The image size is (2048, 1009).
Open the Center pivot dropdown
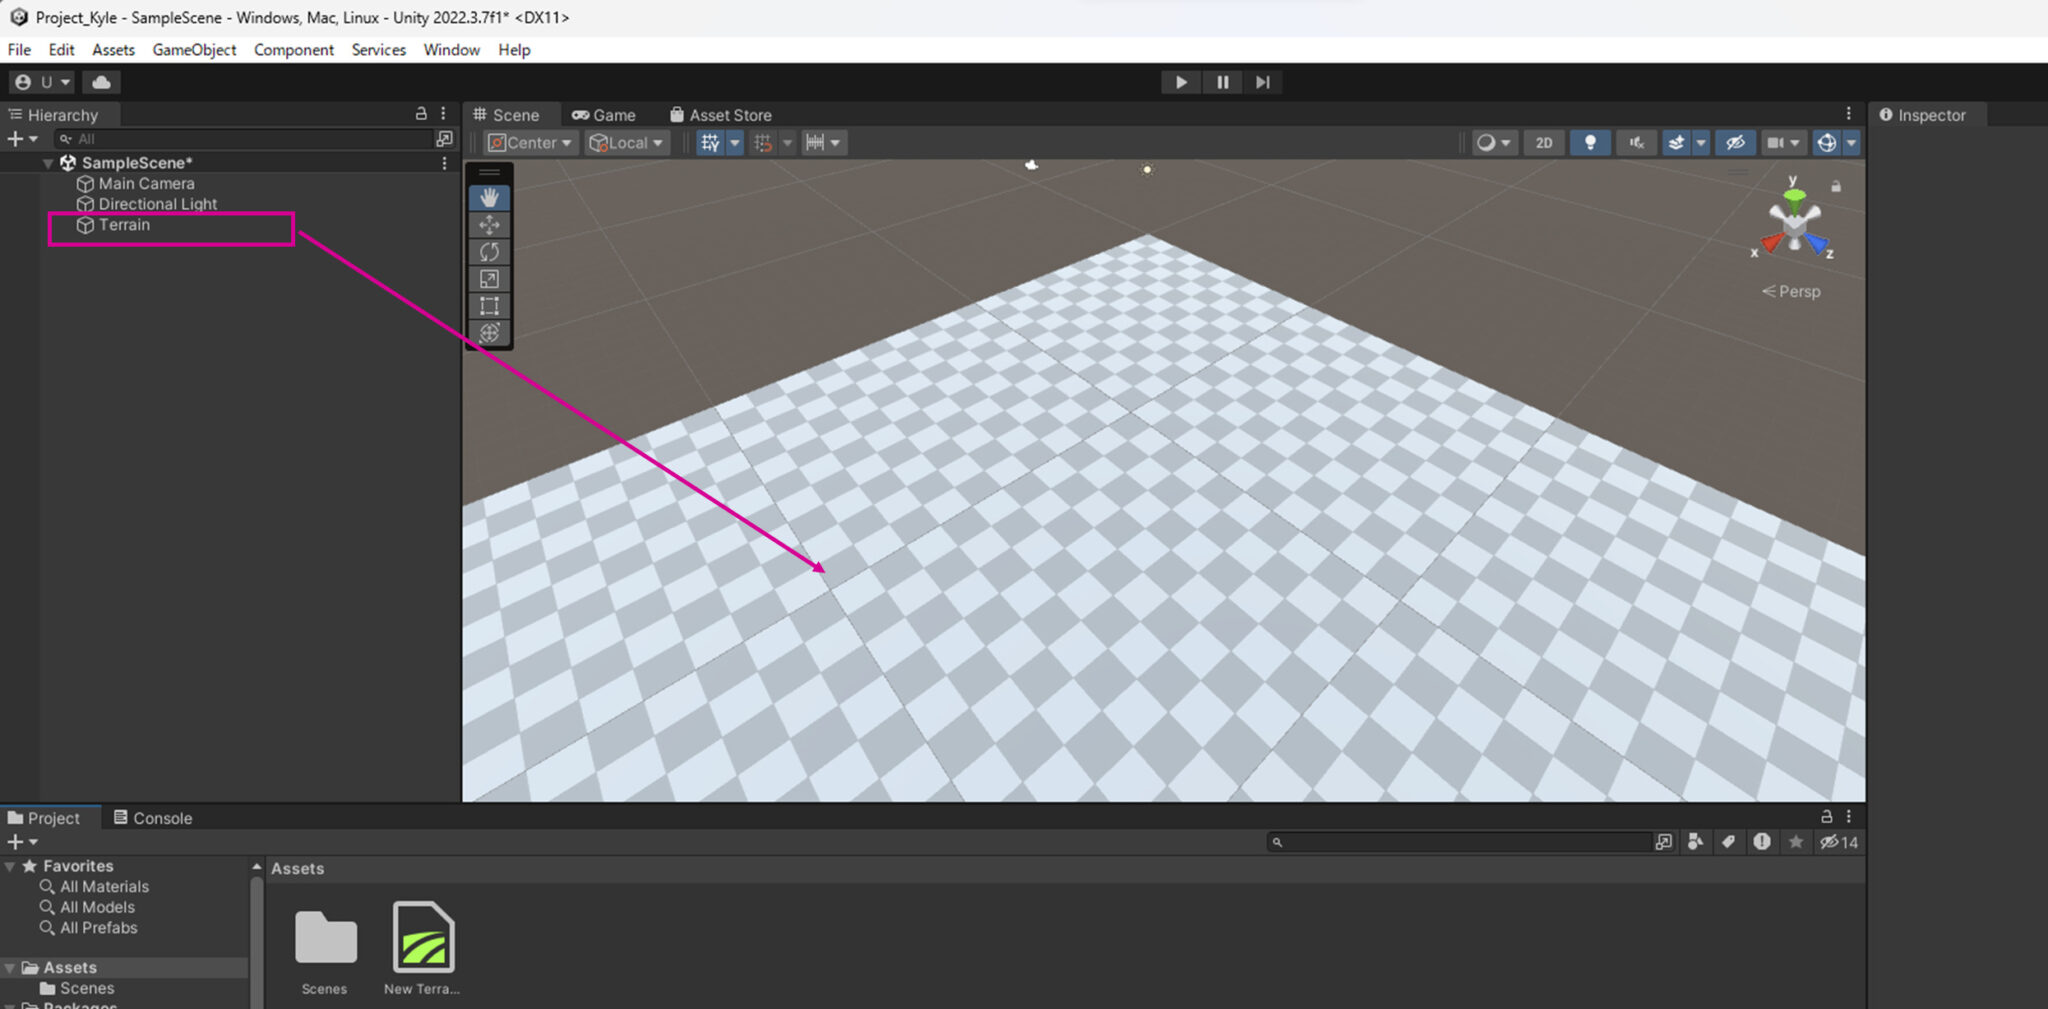[x=530, y=143]
